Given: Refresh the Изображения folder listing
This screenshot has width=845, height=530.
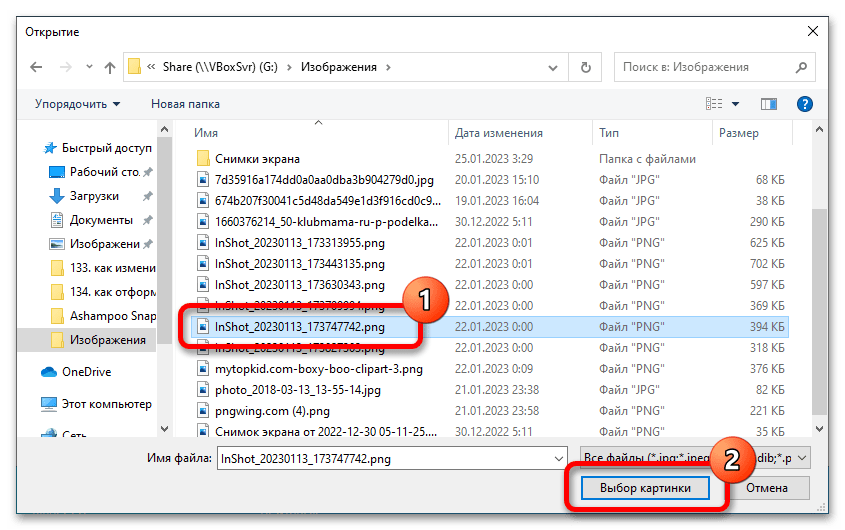Looking at the screenshot, I should tap(586, 67).
